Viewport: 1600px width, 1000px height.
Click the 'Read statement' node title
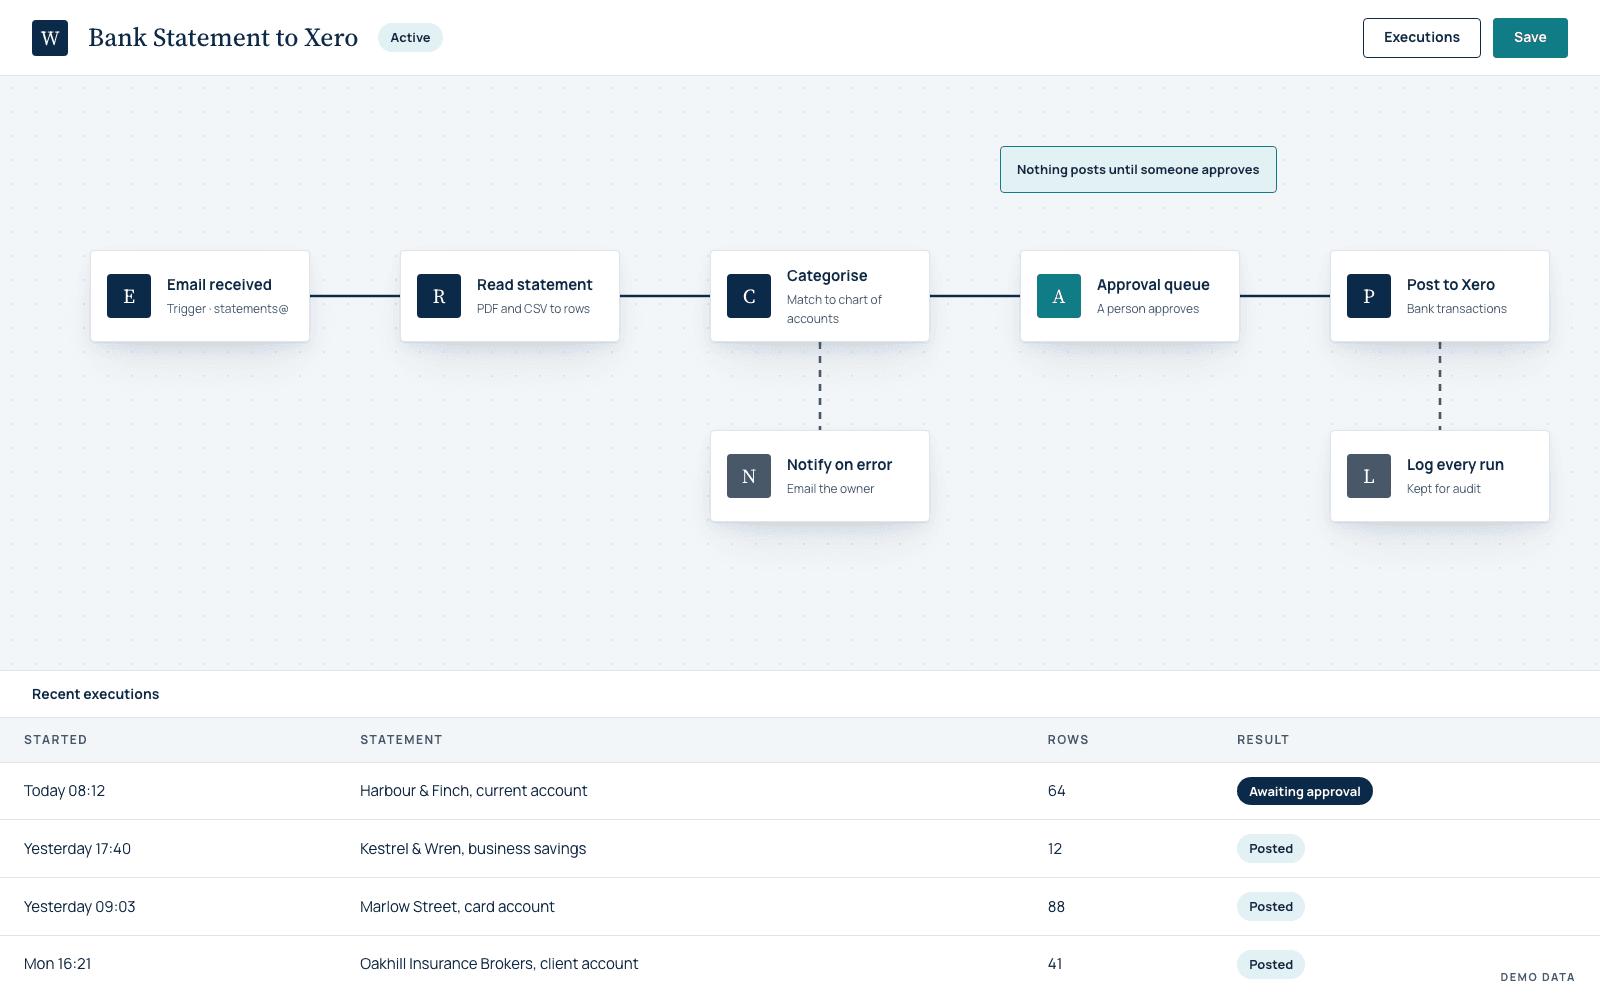coord(534,285)
